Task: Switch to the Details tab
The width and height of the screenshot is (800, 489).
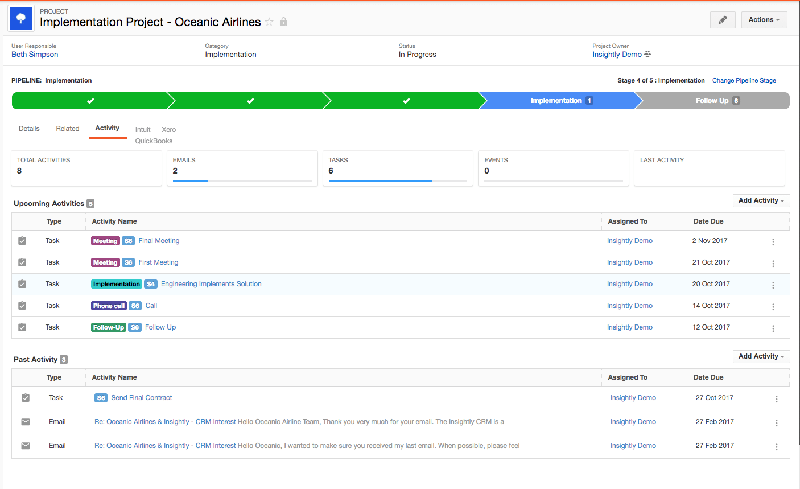Action: click(28, 128)
